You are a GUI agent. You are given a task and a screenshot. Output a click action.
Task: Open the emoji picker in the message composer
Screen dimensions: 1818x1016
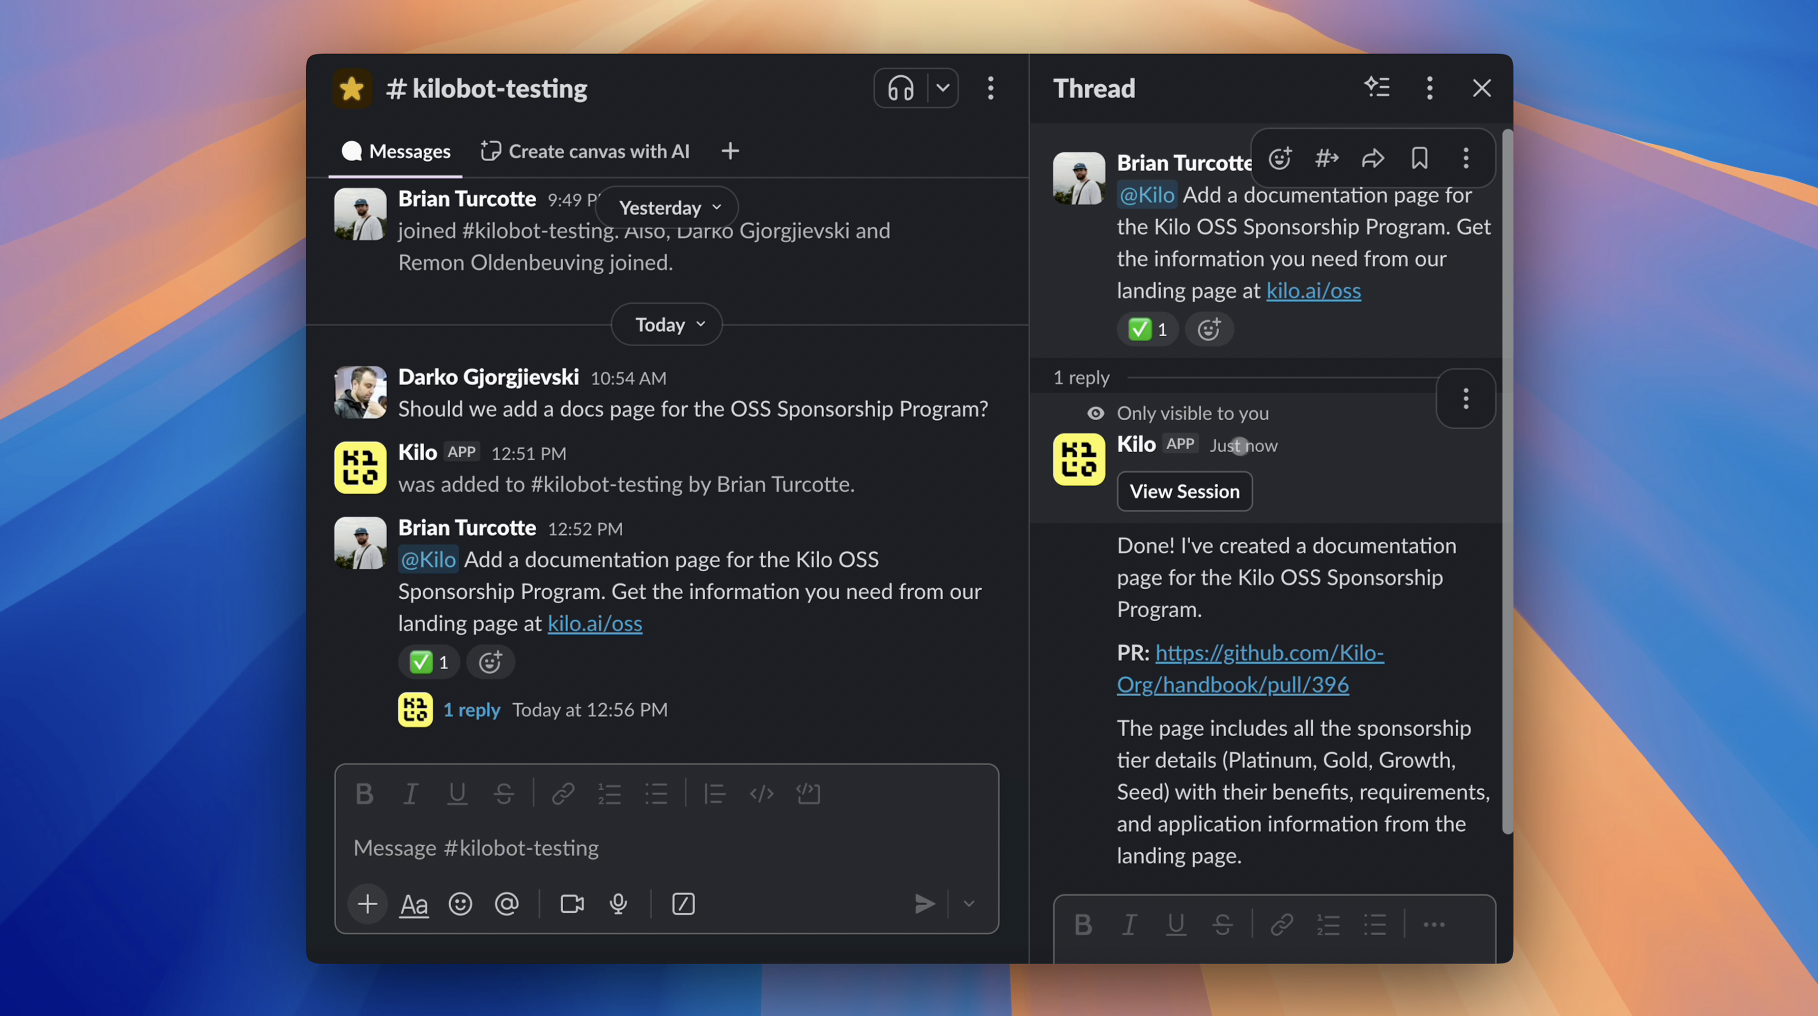[460, 903]
